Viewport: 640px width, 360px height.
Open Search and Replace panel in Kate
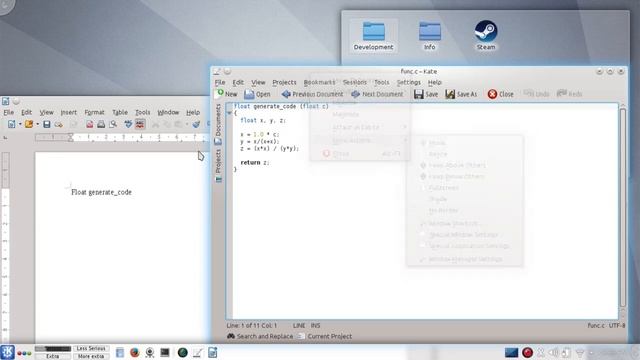coord(260,336)
